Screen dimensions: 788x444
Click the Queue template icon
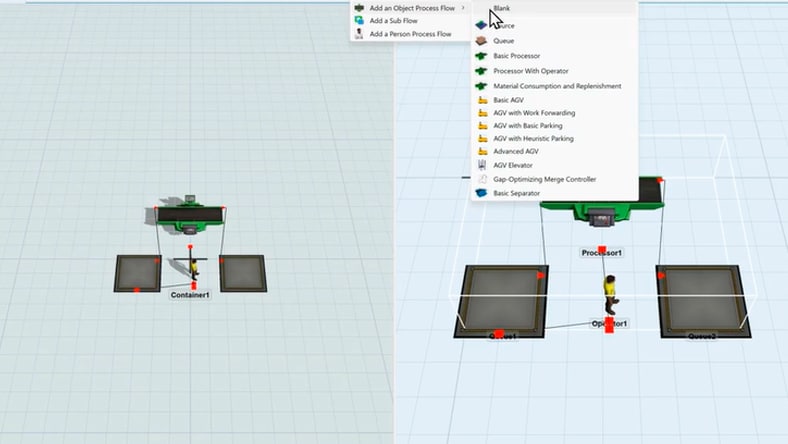pos(481,41)
